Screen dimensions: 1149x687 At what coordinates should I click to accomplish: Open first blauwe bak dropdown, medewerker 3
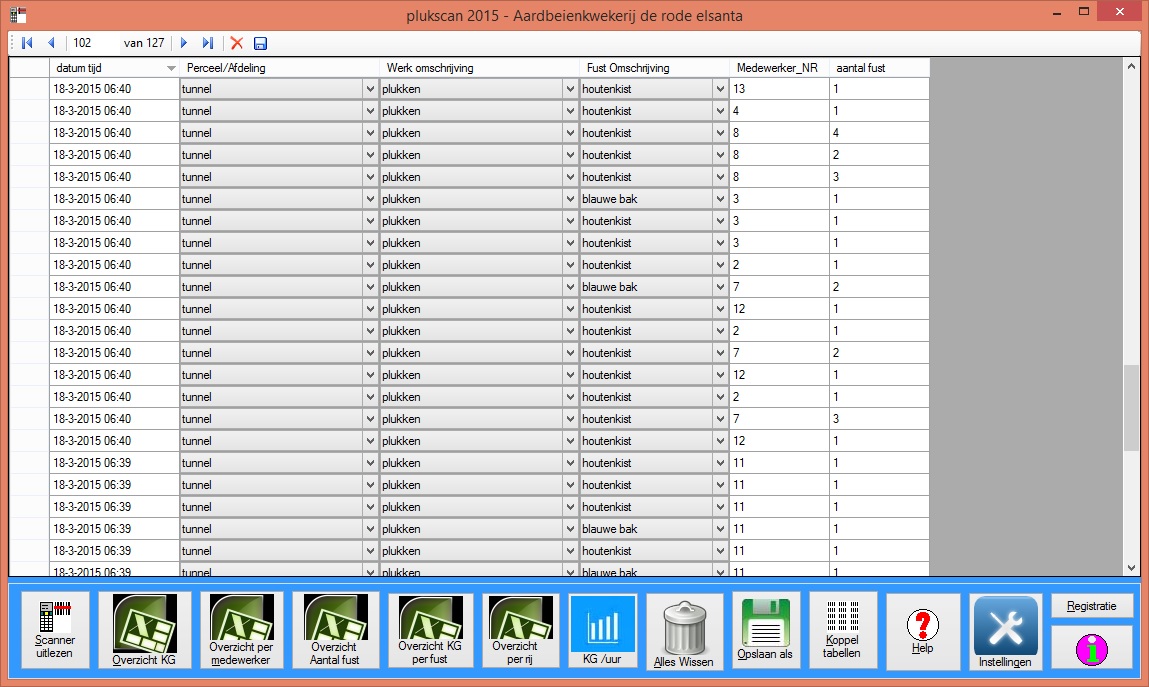point(720,199)
